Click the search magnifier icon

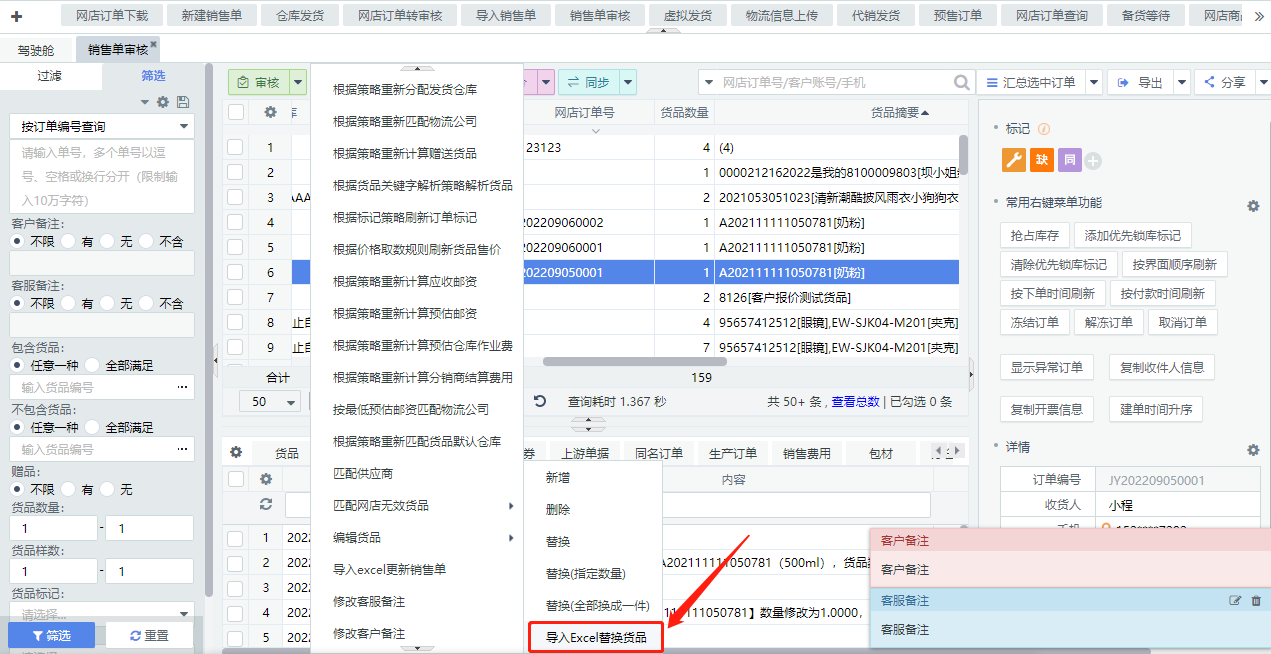coord(961,83)
